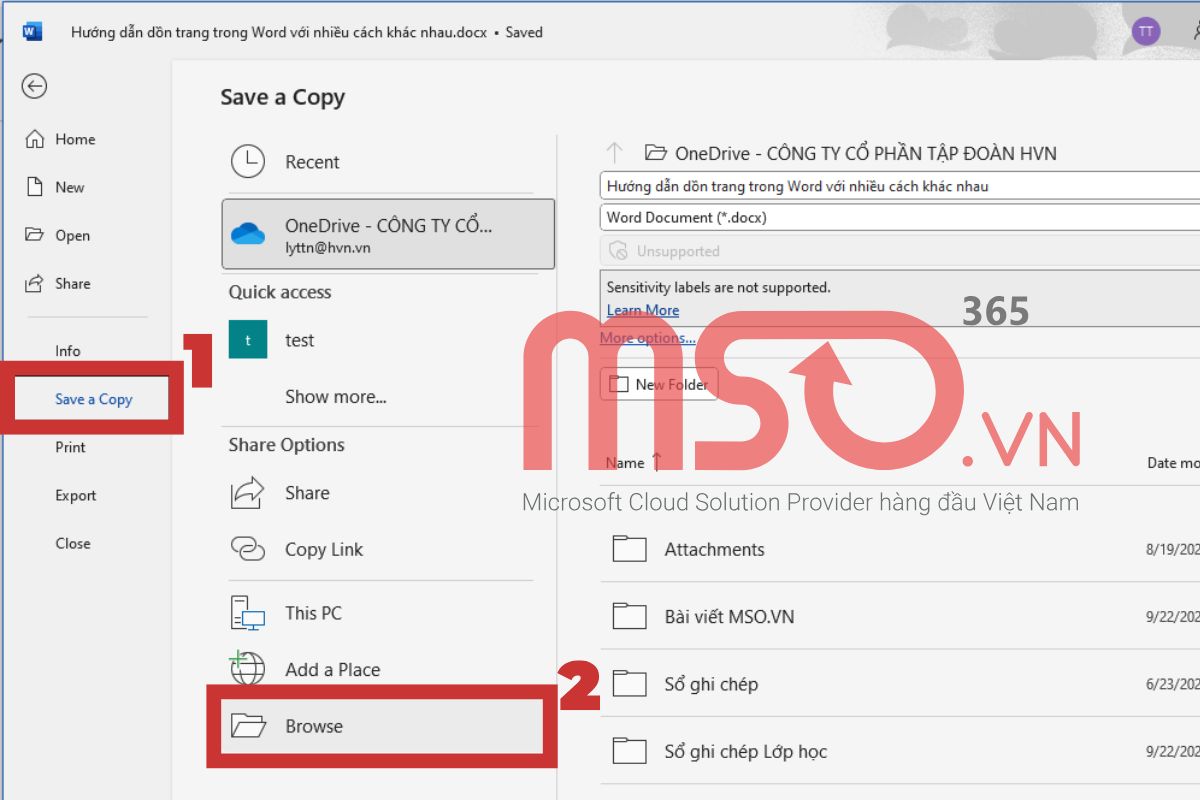The width and height of the screenshot is (1200, 800).
Task: Click the New Folder button
Action: coord(659,384)
